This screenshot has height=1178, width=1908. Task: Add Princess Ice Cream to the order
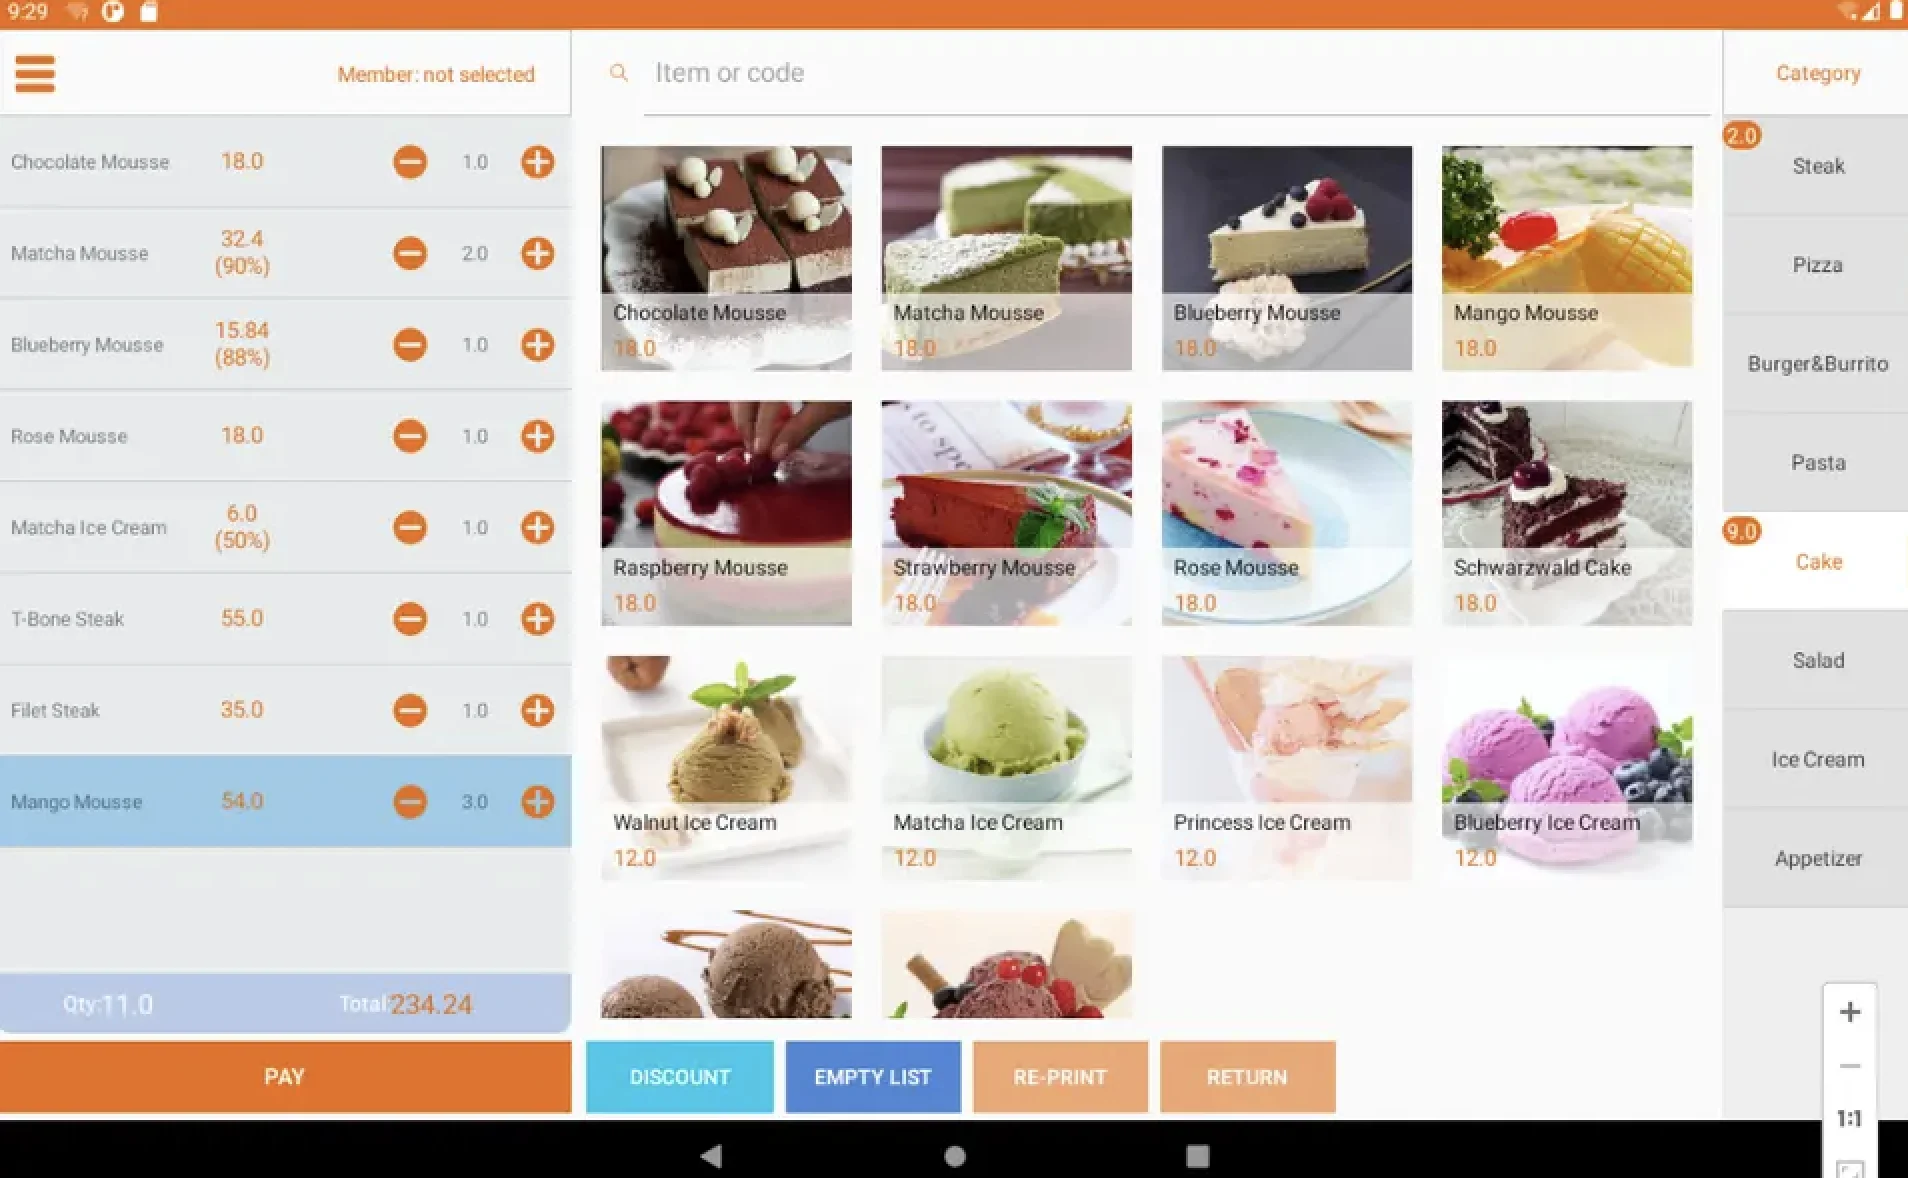tap(1287, 768)
